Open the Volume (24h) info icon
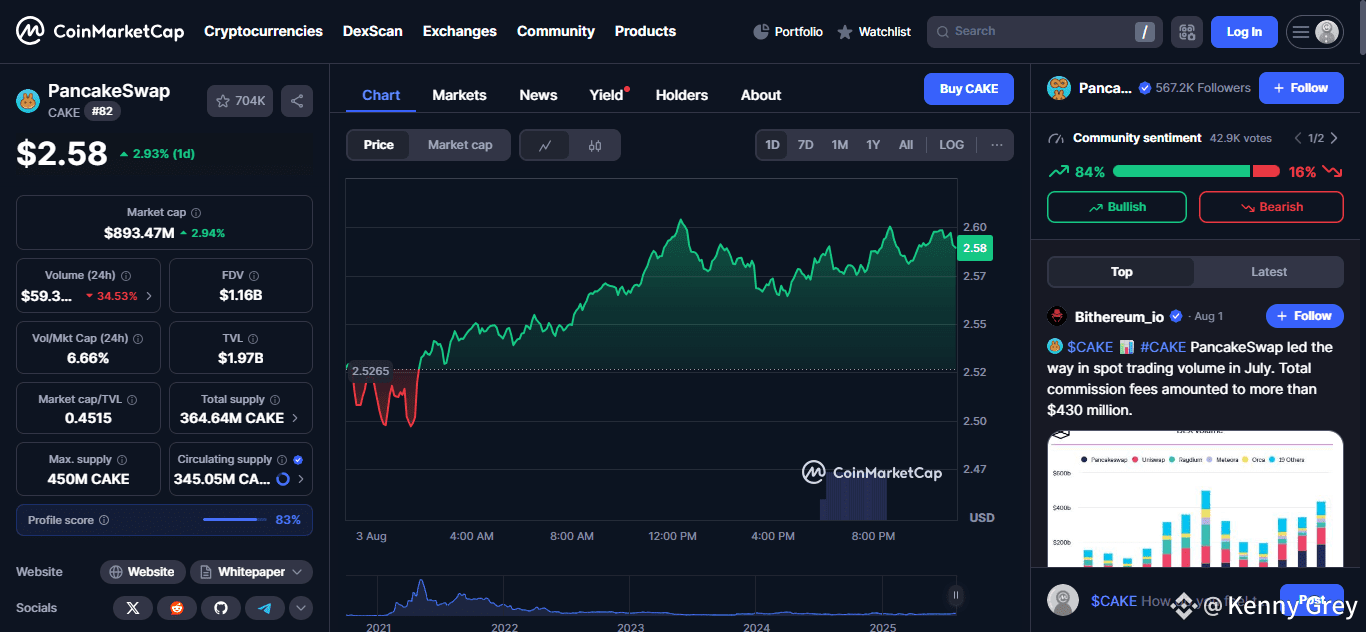This screenshot has width=1366, height=632. [x=125, y=275]
